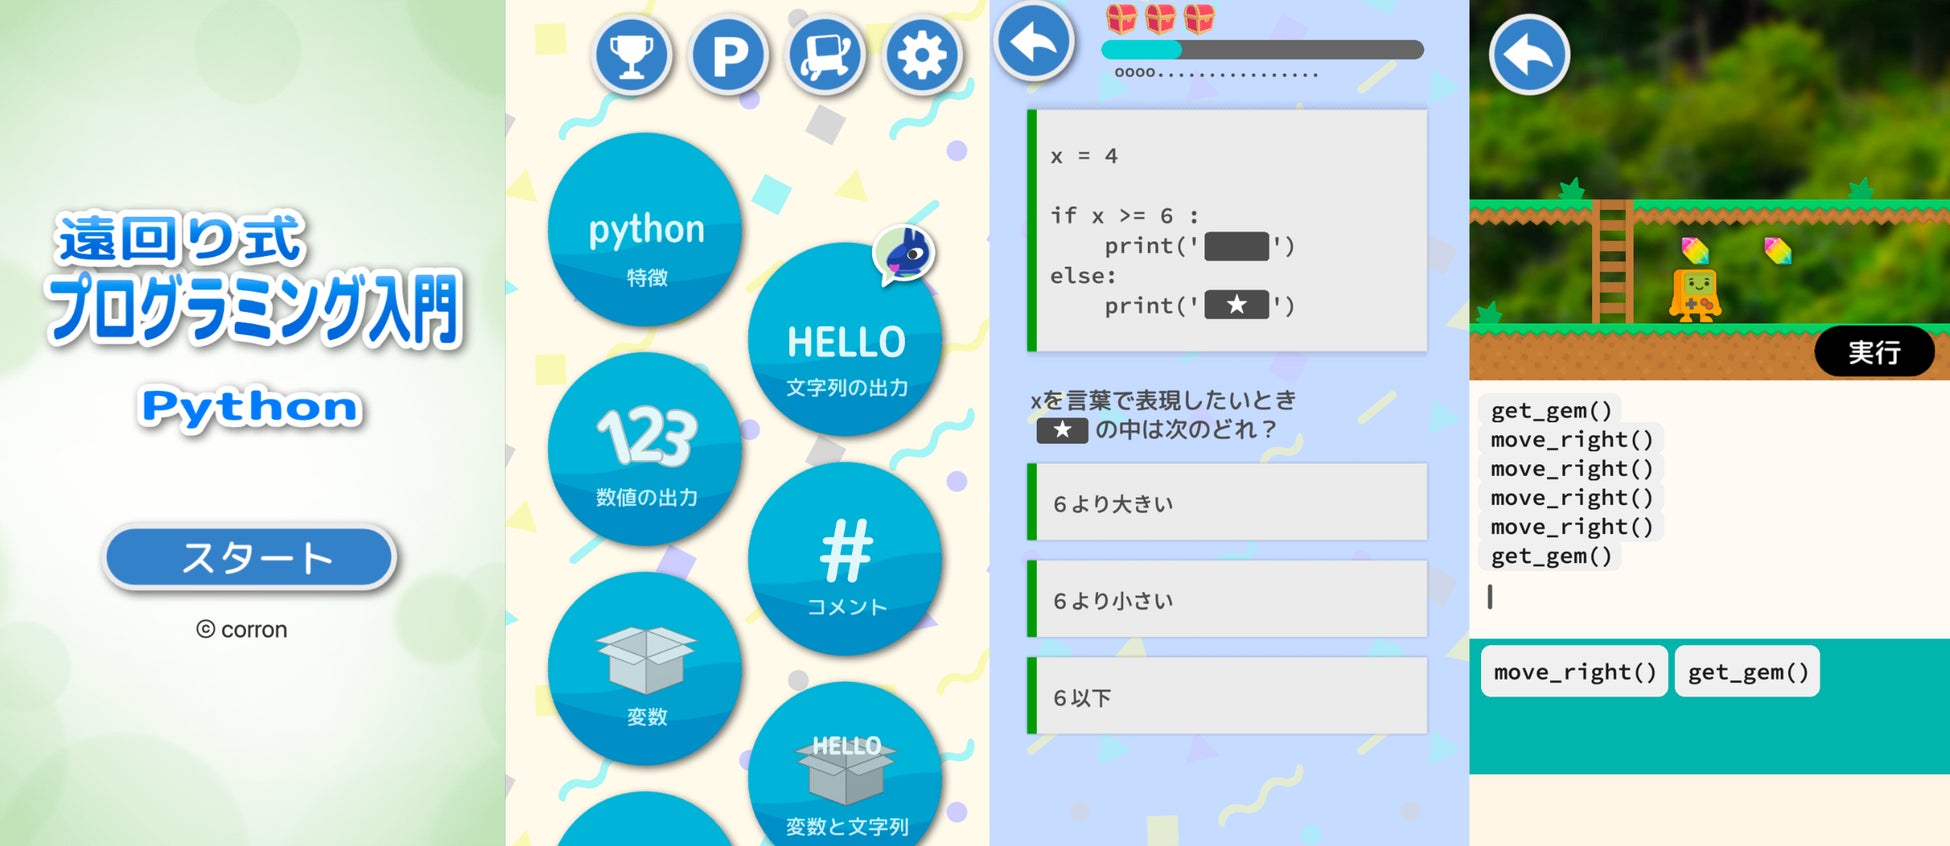Open the trophy achievements icon
The width and height of the screenshot is (1950, 846).
[x=631, y=56]
